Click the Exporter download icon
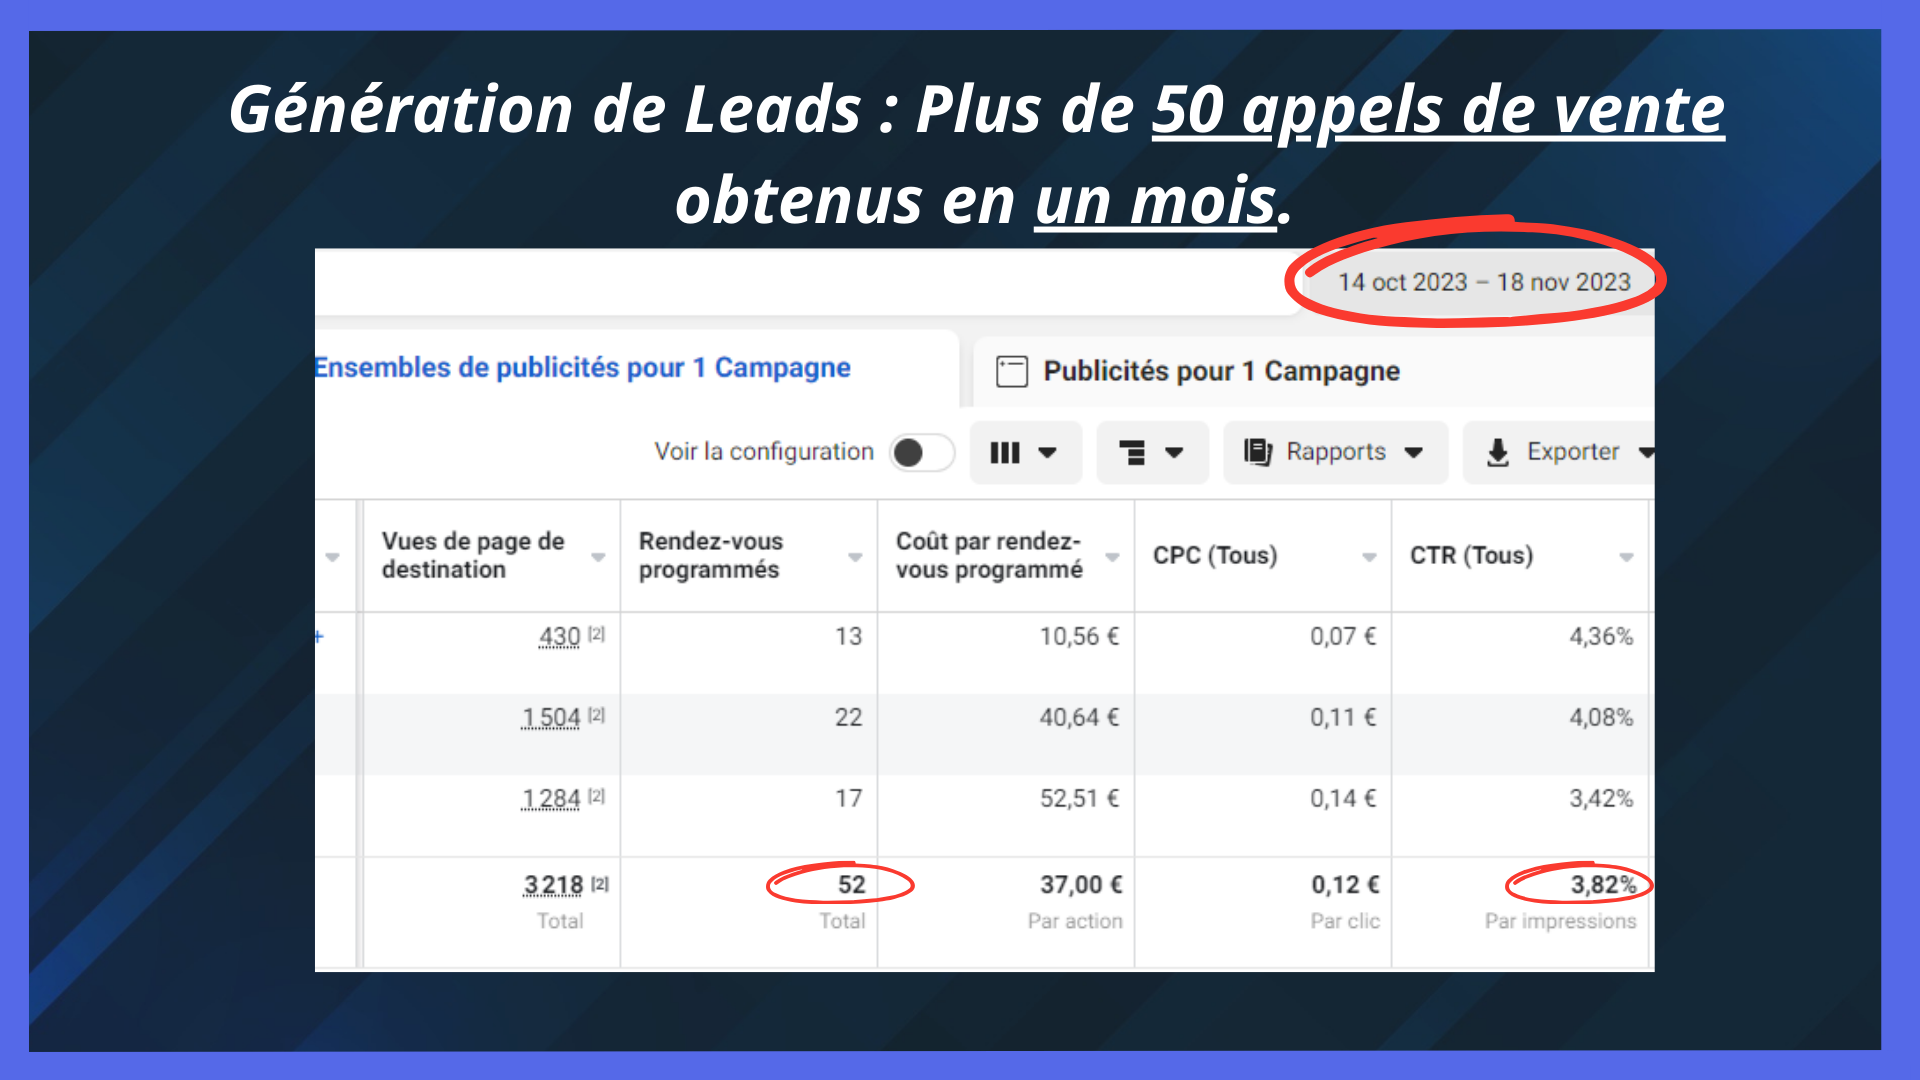The width and height of the screenshot is (1920, 1080). [x=1497, y=453]
